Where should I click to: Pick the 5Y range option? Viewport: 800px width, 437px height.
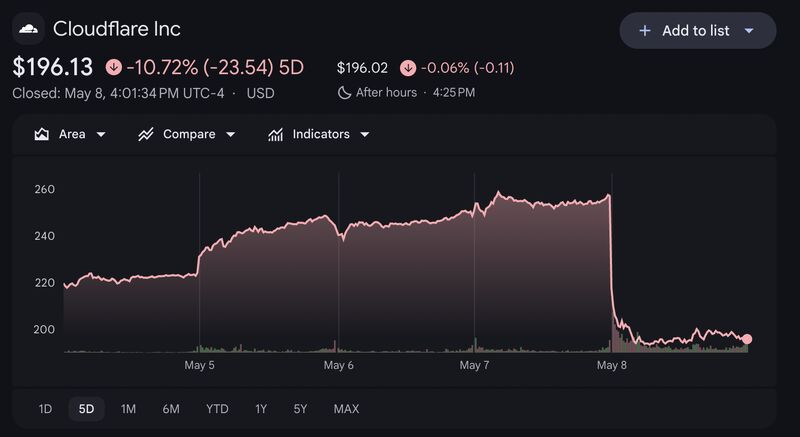click(301, 409)
